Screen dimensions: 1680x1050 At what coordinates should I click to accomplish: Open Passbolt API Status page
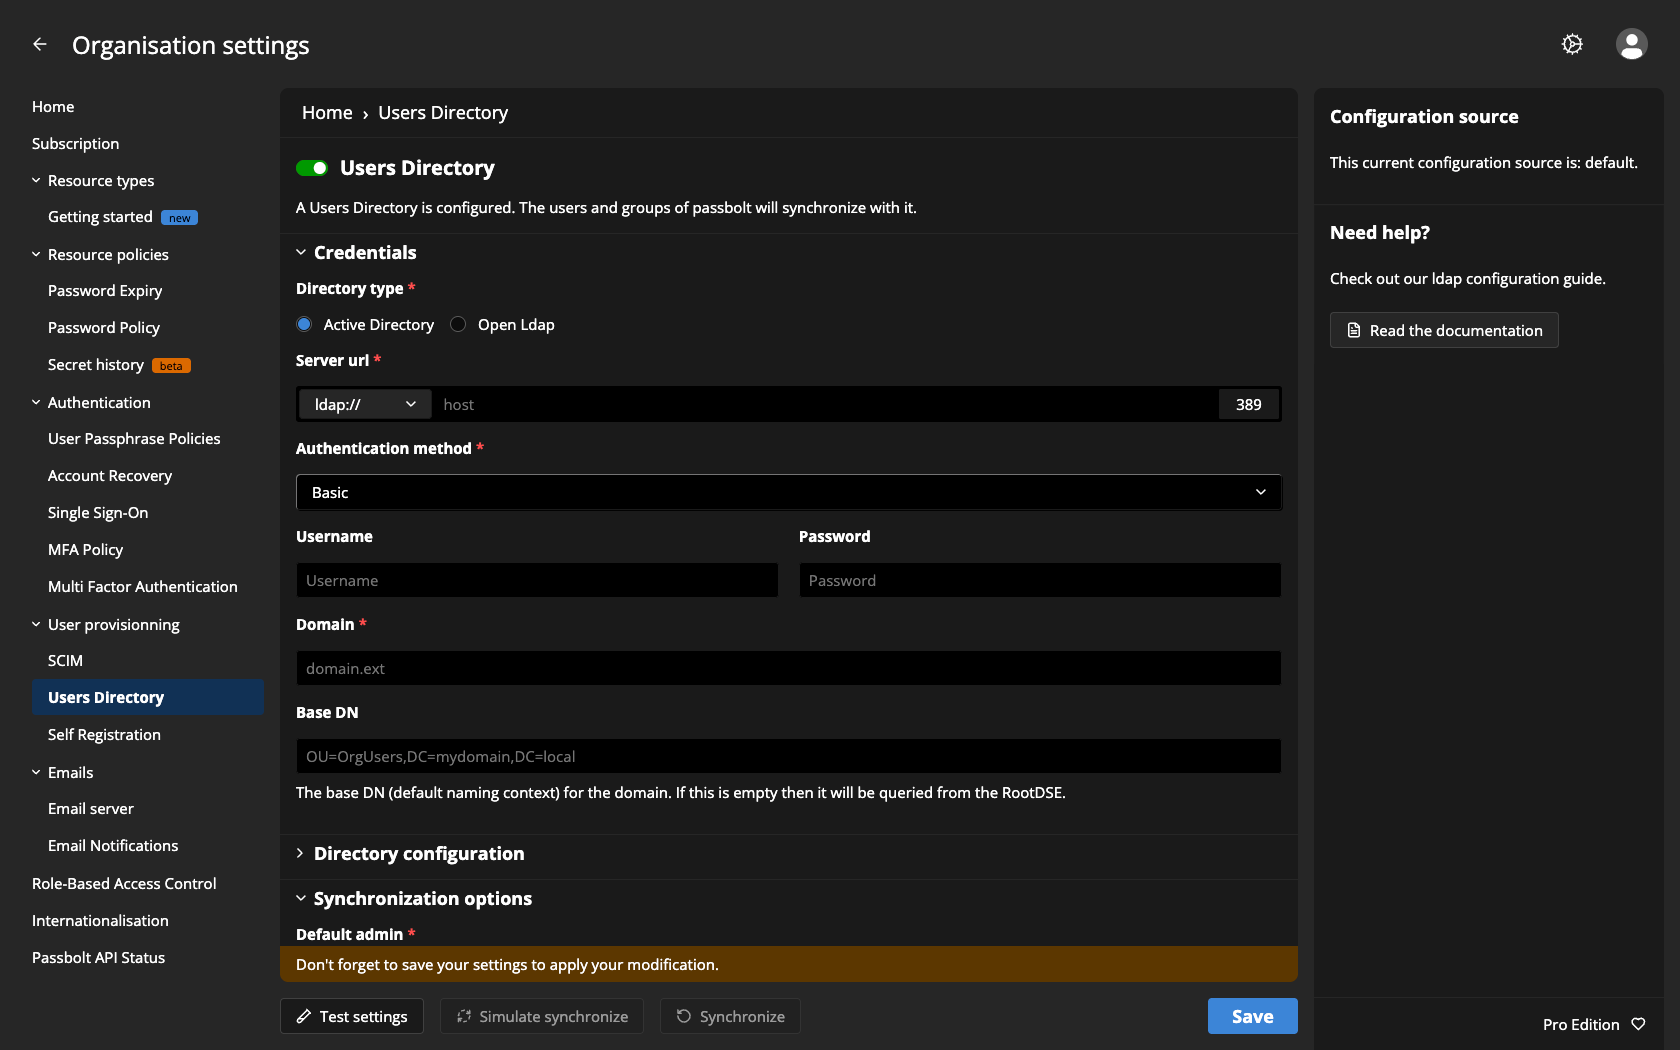98,958
